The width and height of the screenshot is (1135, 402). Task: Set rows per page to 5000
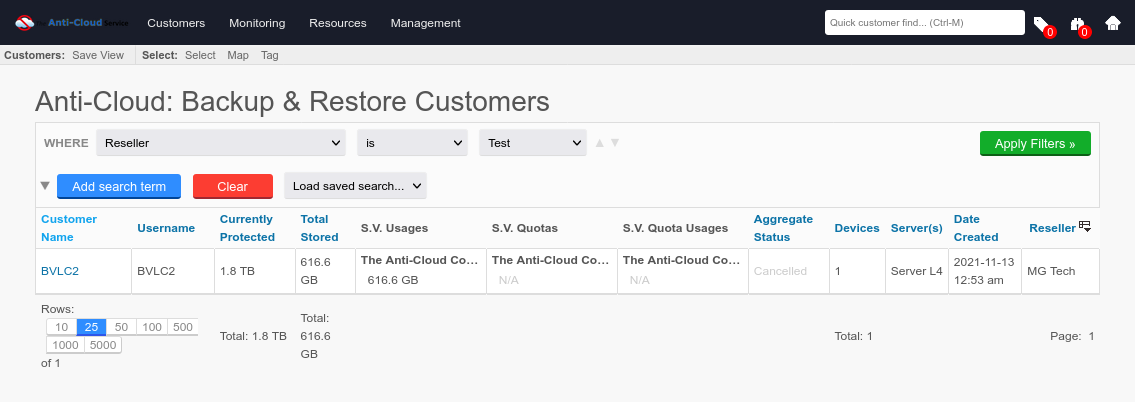tap(103, 345)
